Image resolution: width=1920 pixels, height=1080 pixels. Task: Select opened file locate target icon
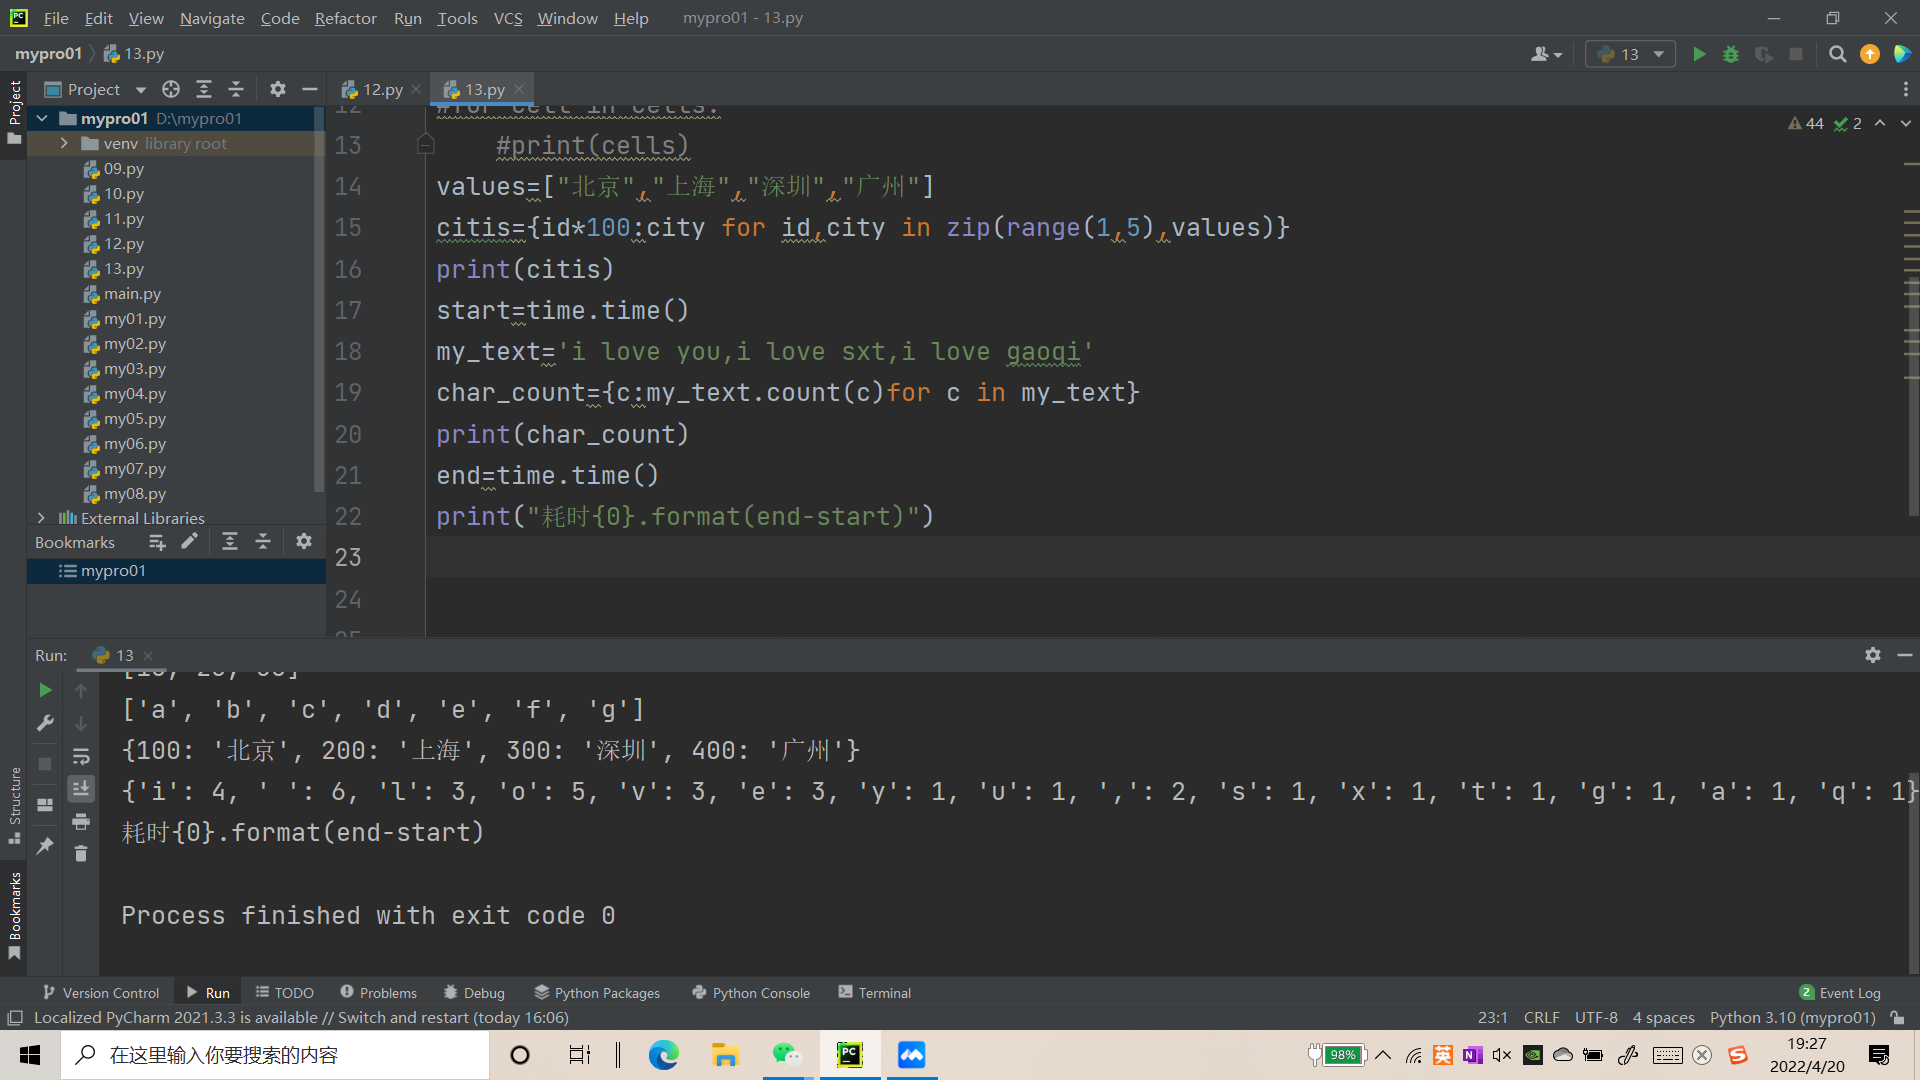[x=171, y=89]
